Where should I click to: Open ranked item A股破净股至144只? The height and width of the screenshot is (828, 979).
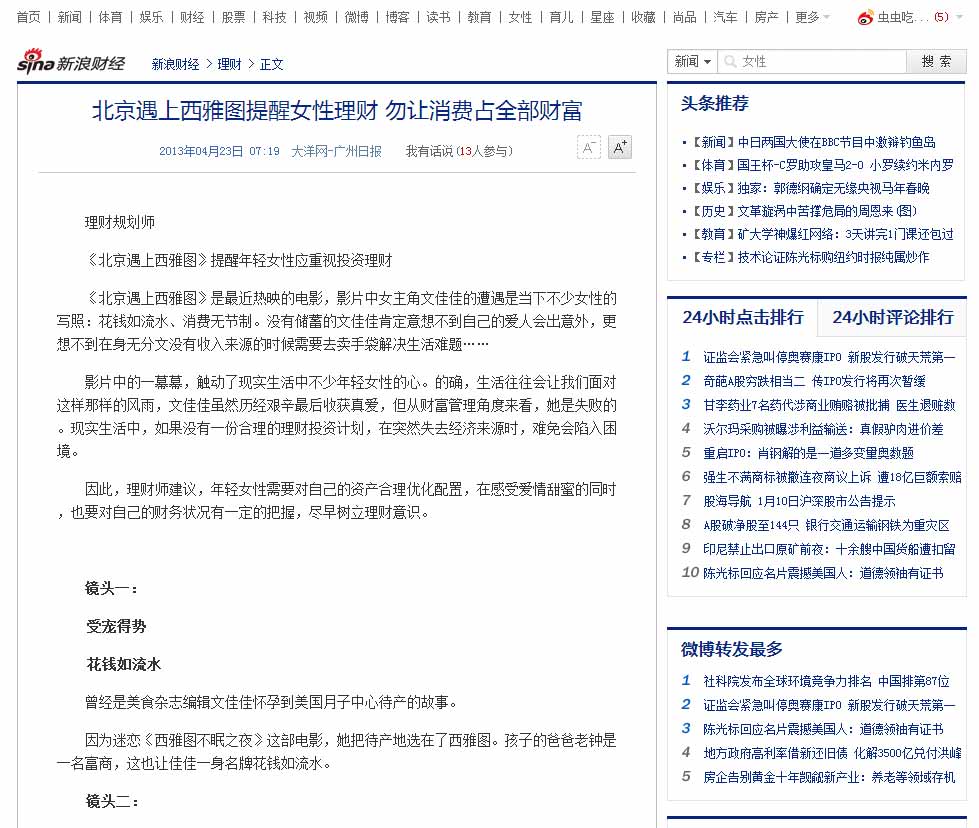[x=826, y=525]
